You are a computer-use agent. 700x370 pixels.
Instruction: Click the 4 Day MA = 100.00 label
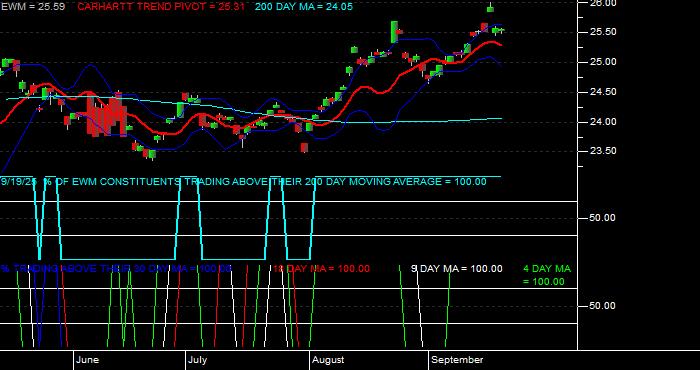[547, 275]
